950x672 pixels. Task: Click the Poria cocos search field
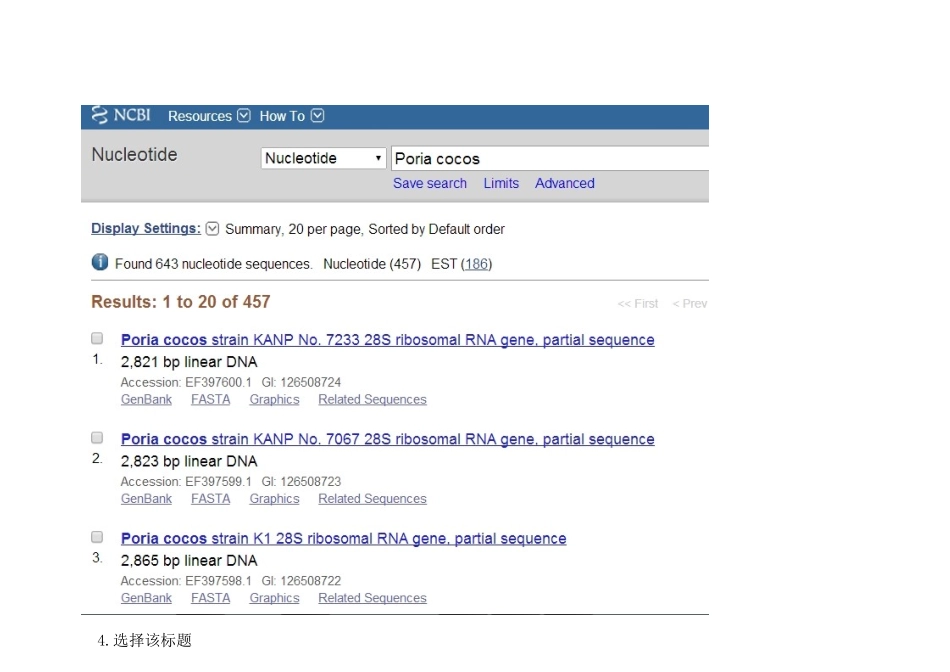click(x=550, y=159)
